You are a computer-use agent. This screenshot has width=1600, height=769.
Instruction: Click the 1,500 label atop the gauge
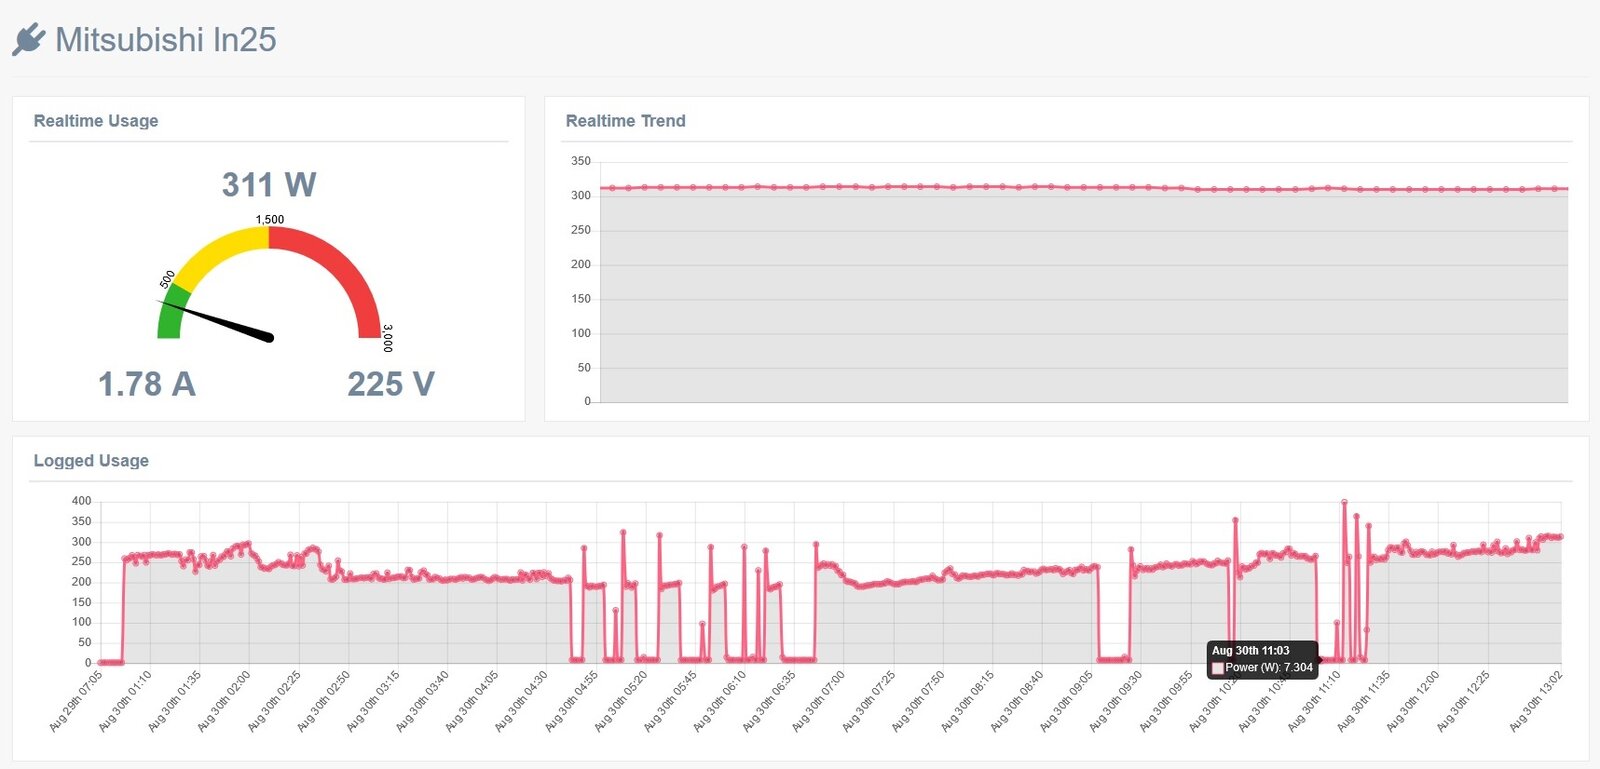pos(270,219)
